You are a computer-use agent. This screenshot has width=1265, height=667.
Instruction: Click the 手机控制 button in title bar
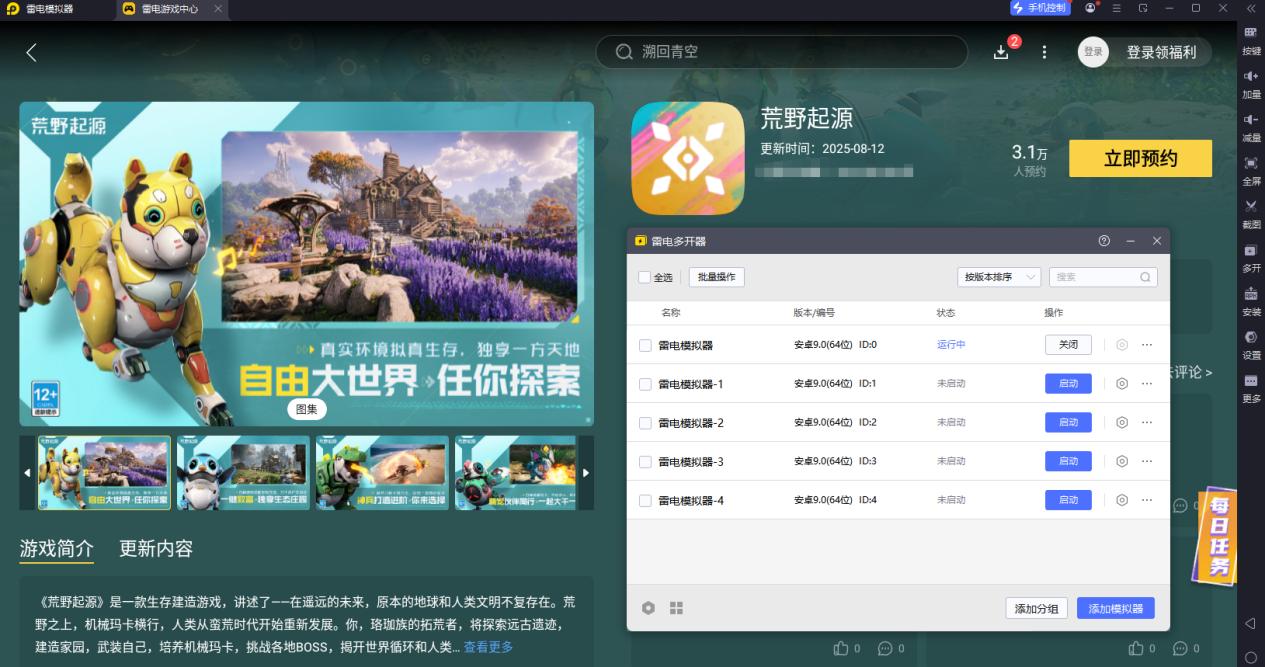1039,8
